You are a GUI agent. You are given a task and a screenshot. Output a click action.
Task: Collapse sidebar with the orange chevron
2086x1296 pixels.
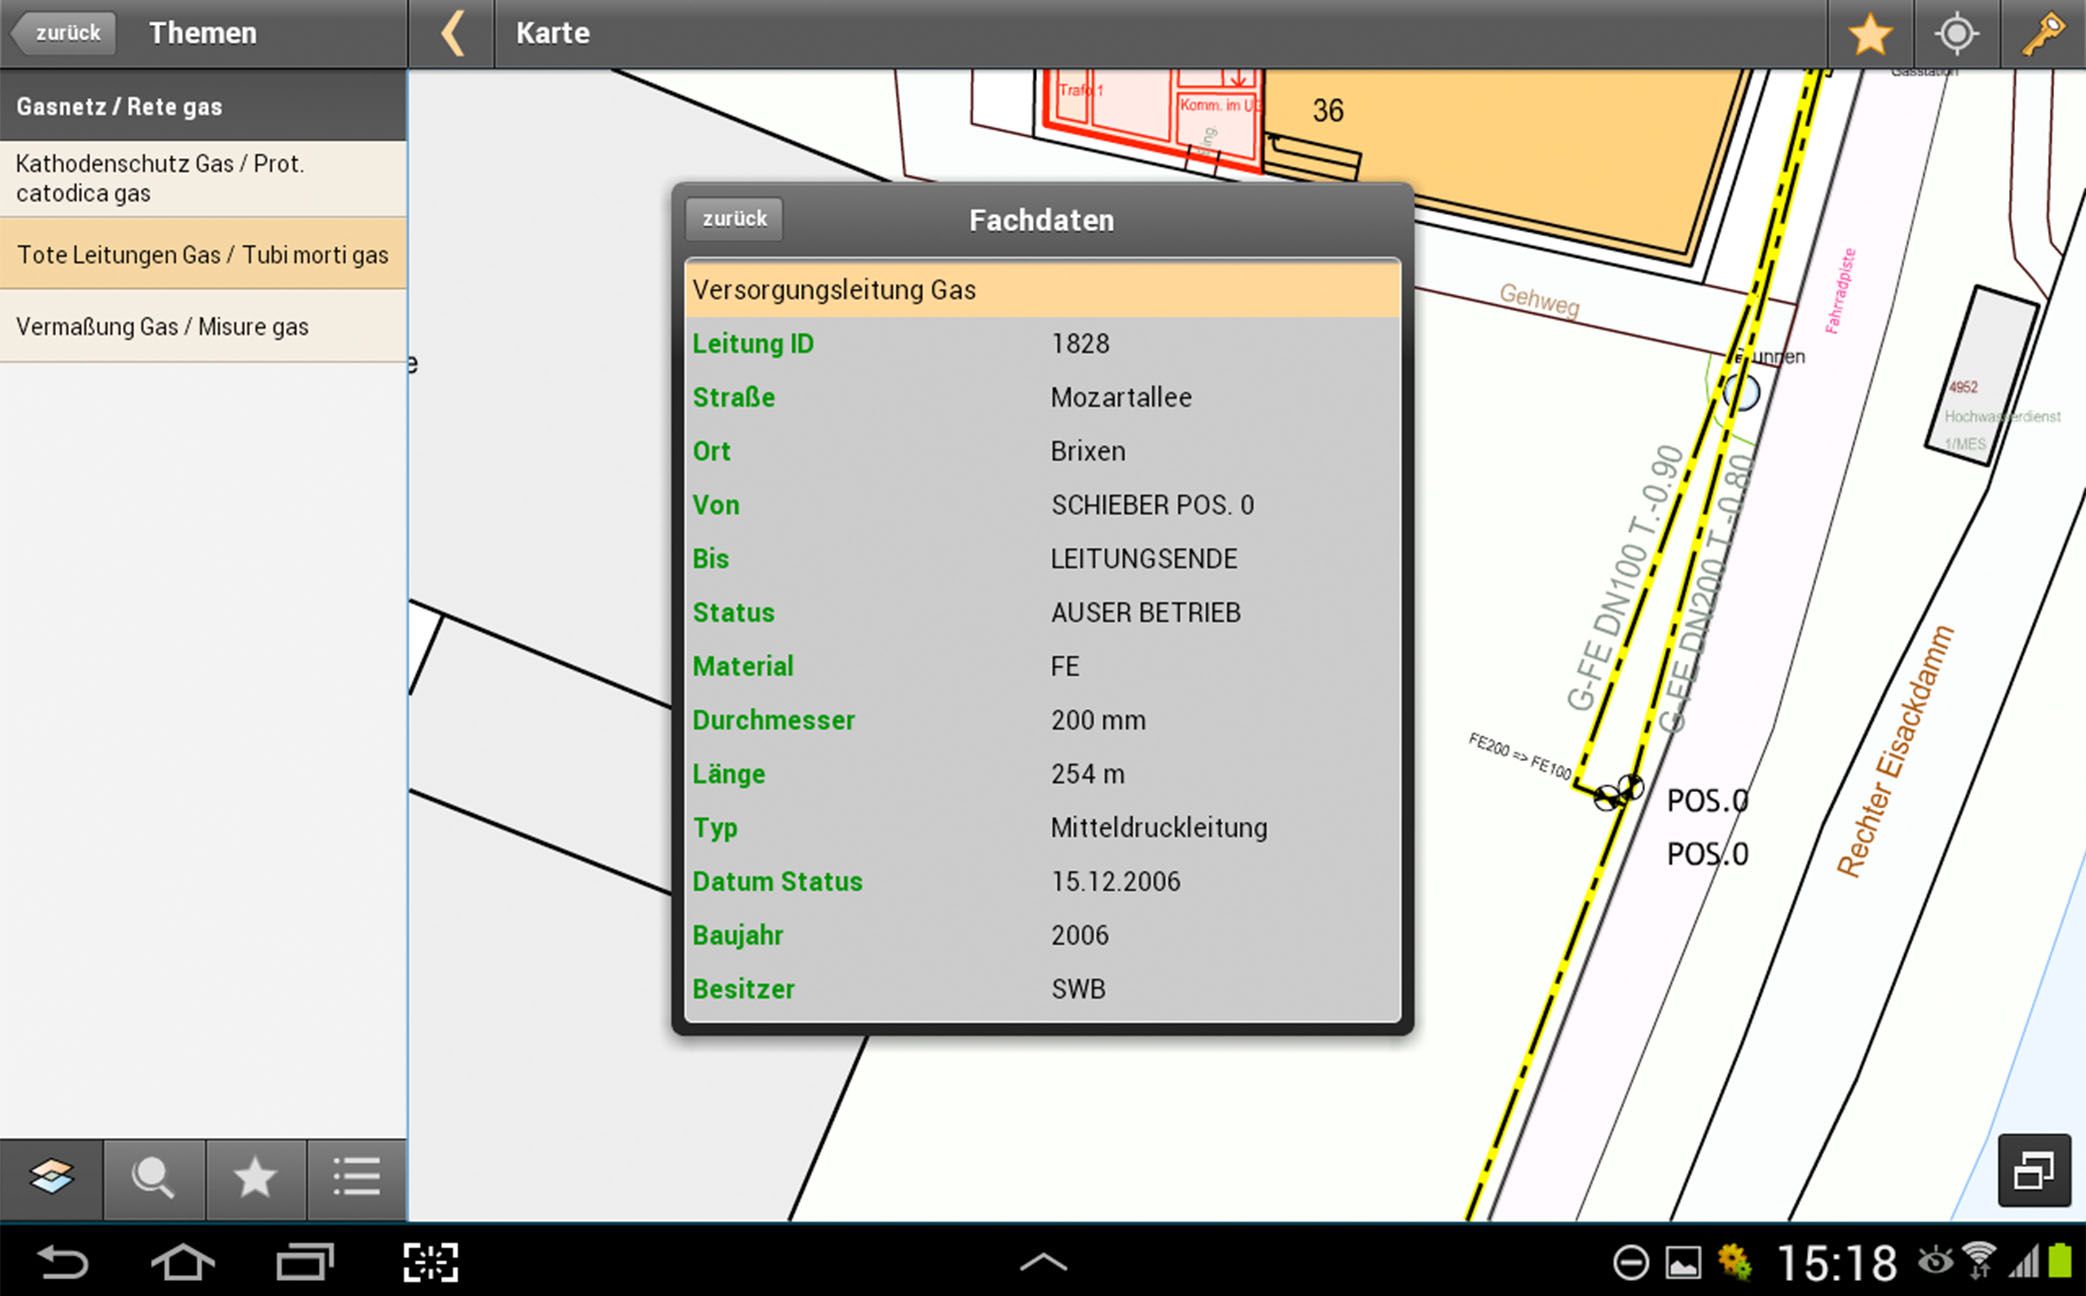pos(453,34)
